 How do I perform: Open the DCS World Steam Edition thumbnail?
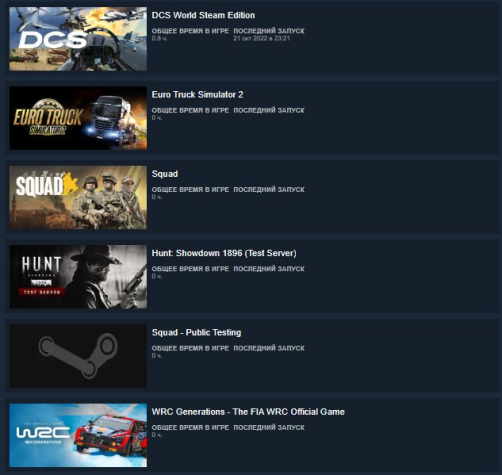[x=78, y=39]
